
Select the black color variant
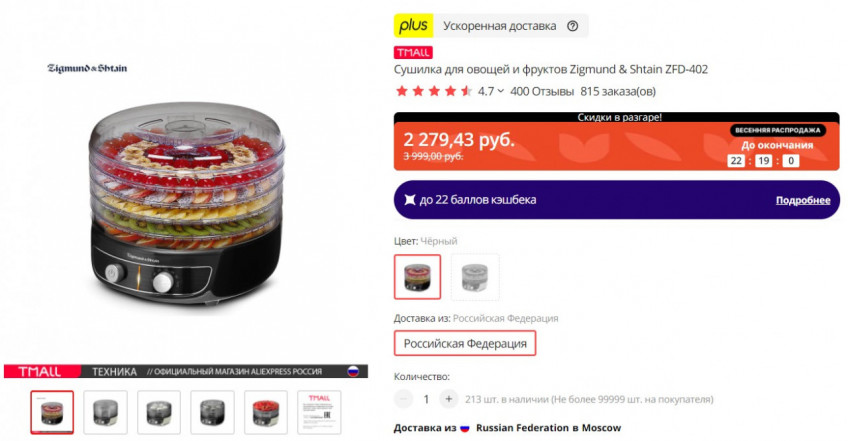click(418, 277)
